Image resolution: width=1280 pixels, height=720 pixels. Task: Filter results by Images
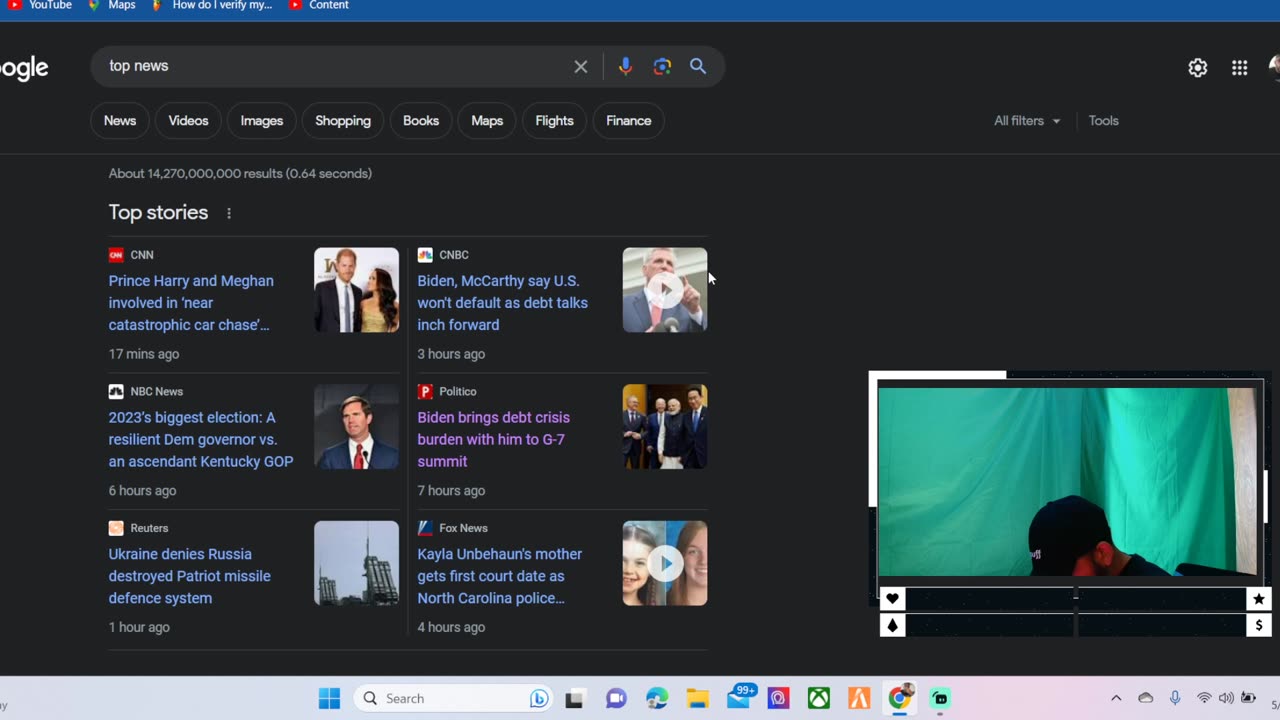pos(262,121)
